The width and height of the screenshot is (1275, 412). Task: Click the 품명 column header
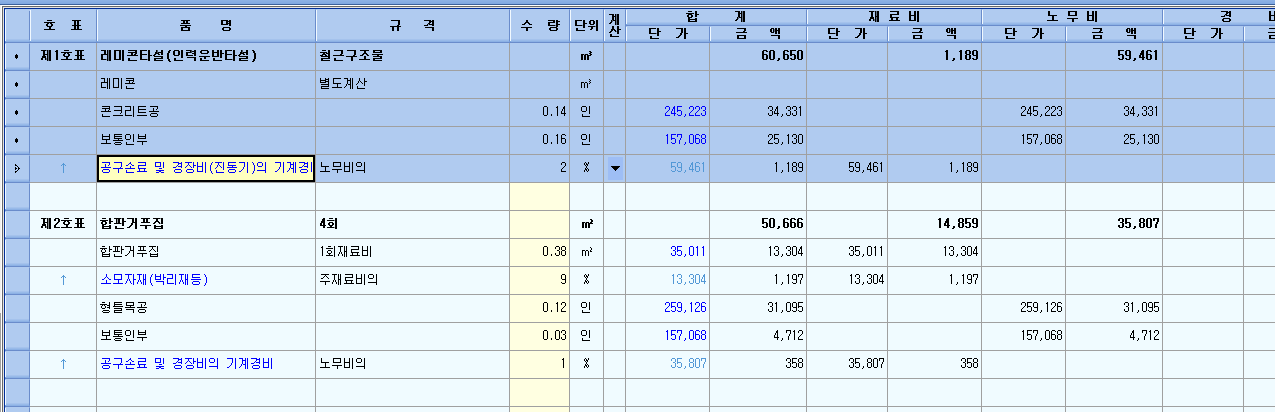[x=206, y=26]
